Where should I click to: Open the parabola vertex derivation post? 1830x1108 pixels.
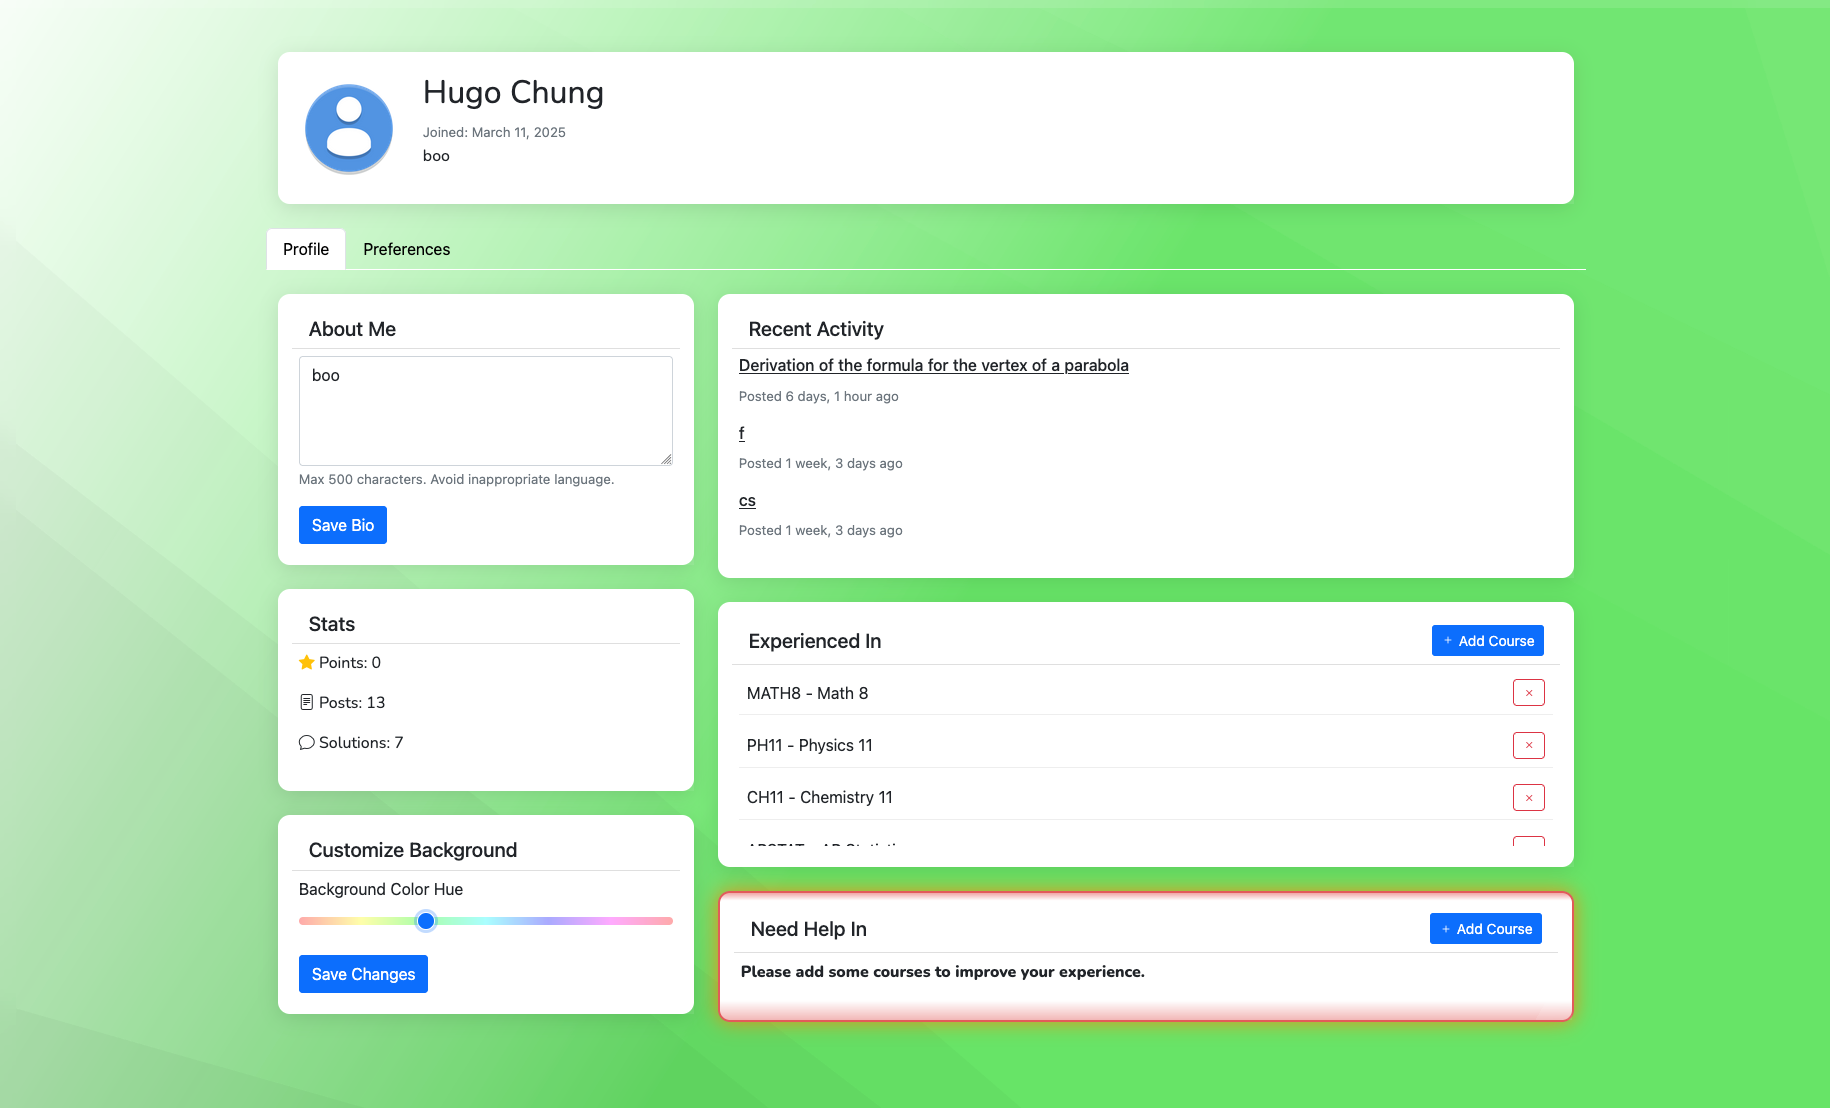click(933, 365)
